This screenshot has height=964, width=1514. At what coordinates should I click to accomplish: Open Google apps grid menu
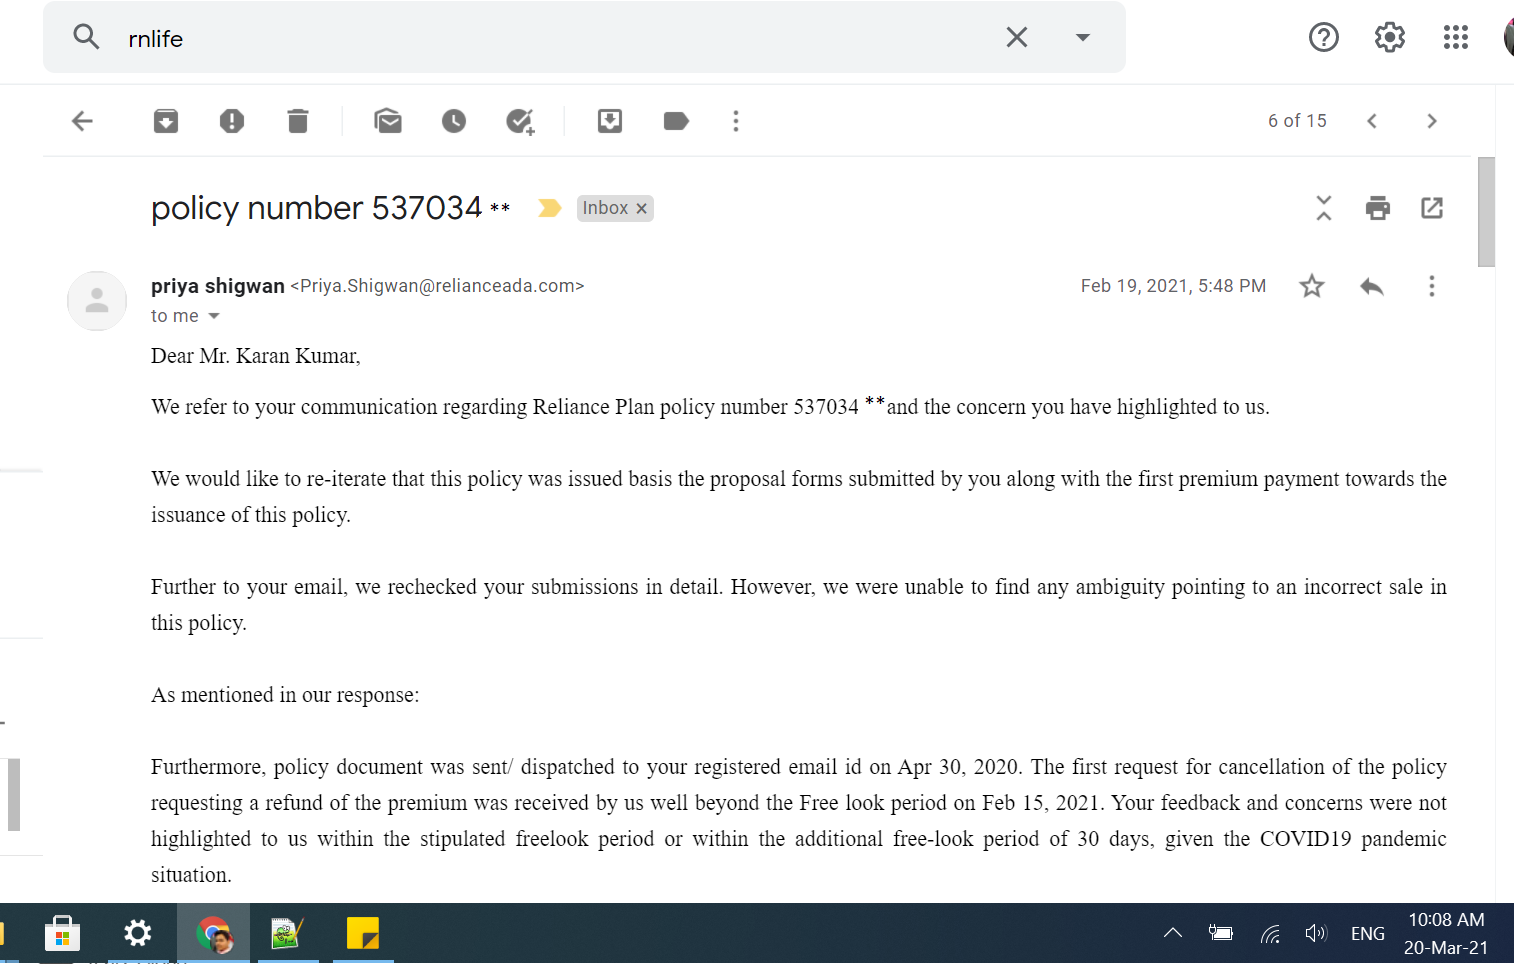pyautogui.click(x=1456, y=38)
